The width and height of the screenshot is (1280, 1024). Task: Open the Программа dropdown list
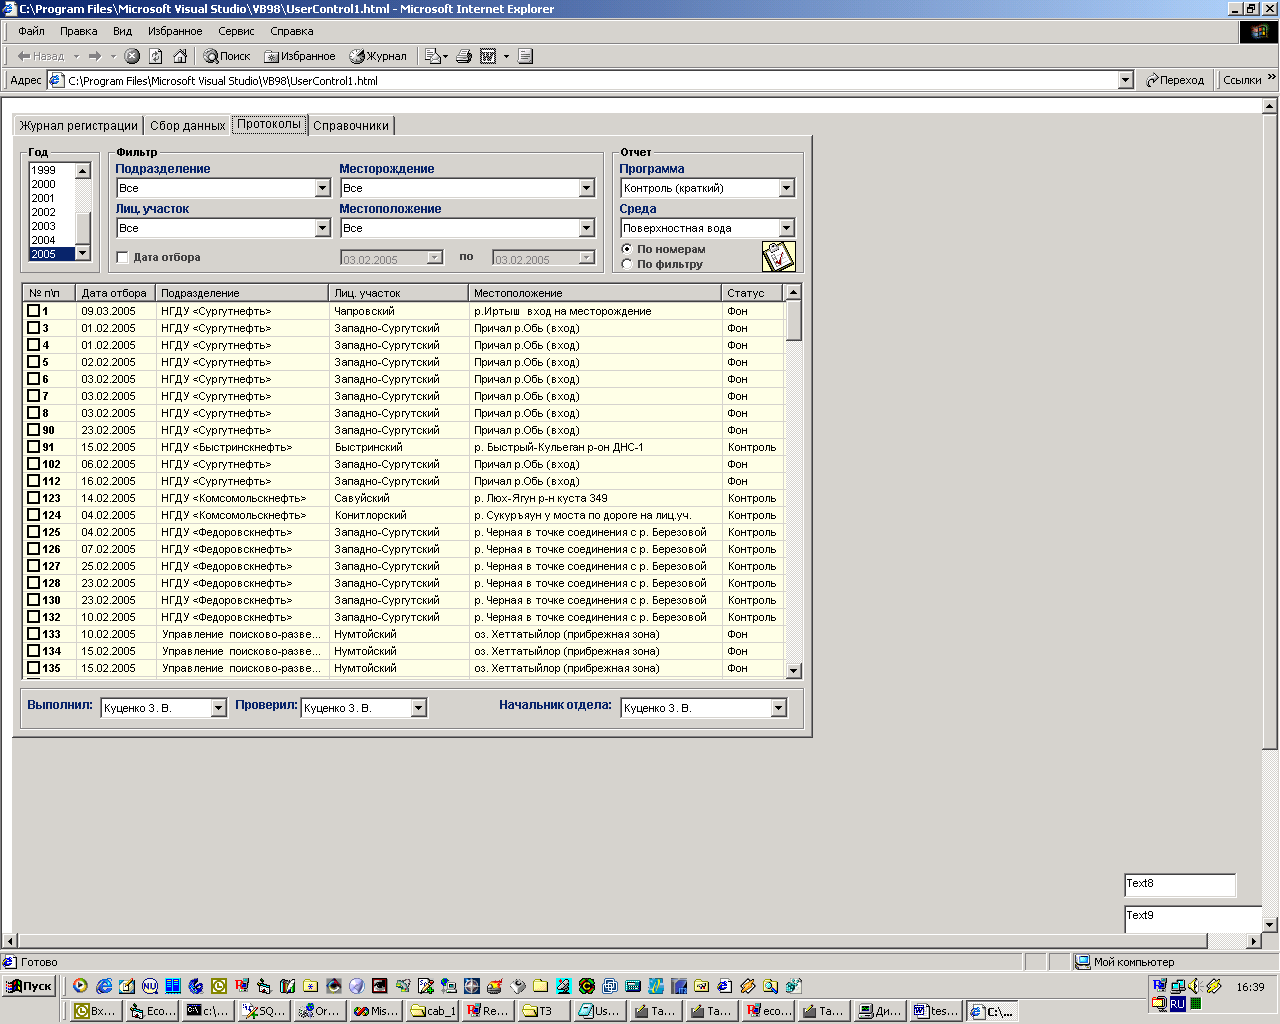pos(786,188)
